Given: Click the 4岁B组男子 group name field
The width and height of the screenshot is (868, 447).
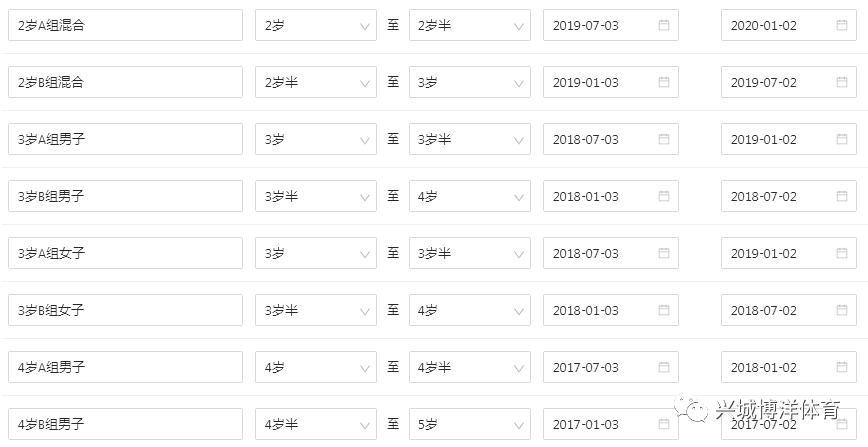Looking at the screenshot, I should pos(125,424).
